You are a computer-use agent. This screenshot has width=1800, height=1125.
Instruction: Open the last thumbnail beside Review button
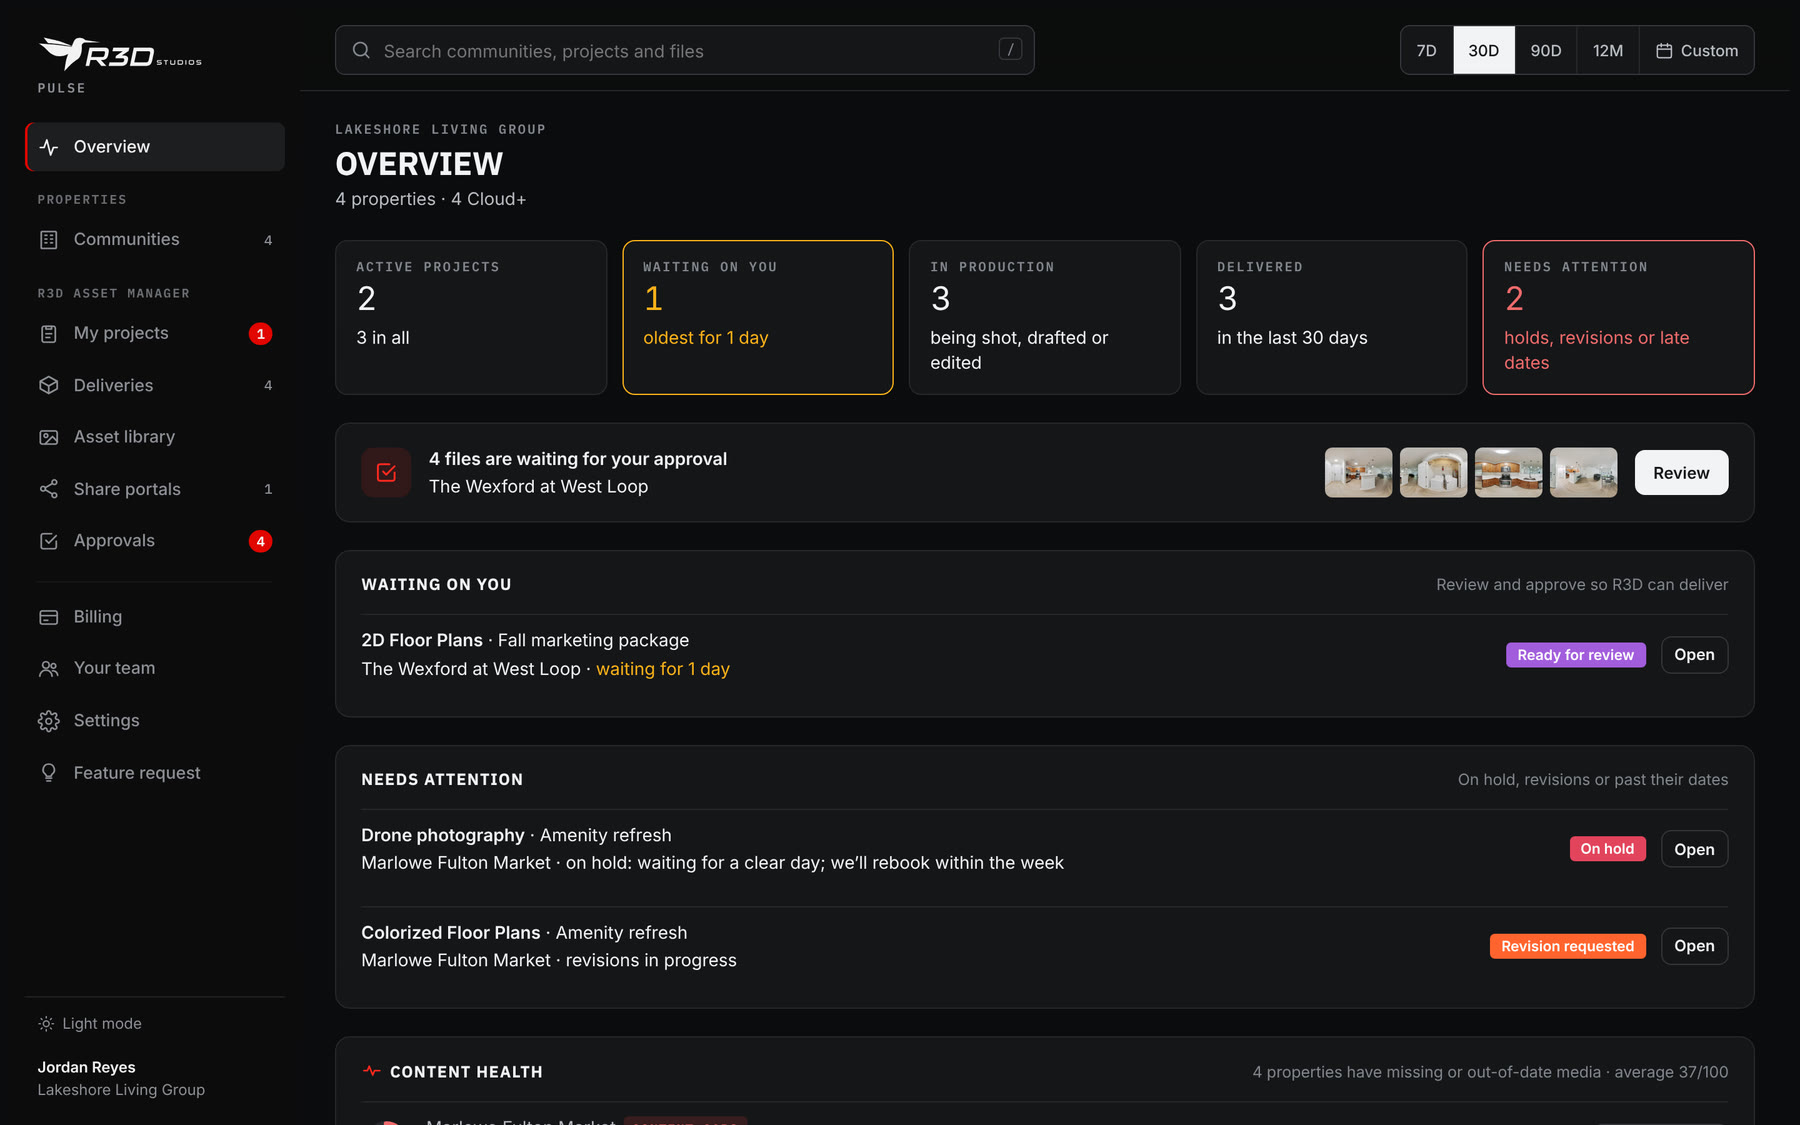(1583, 473)
